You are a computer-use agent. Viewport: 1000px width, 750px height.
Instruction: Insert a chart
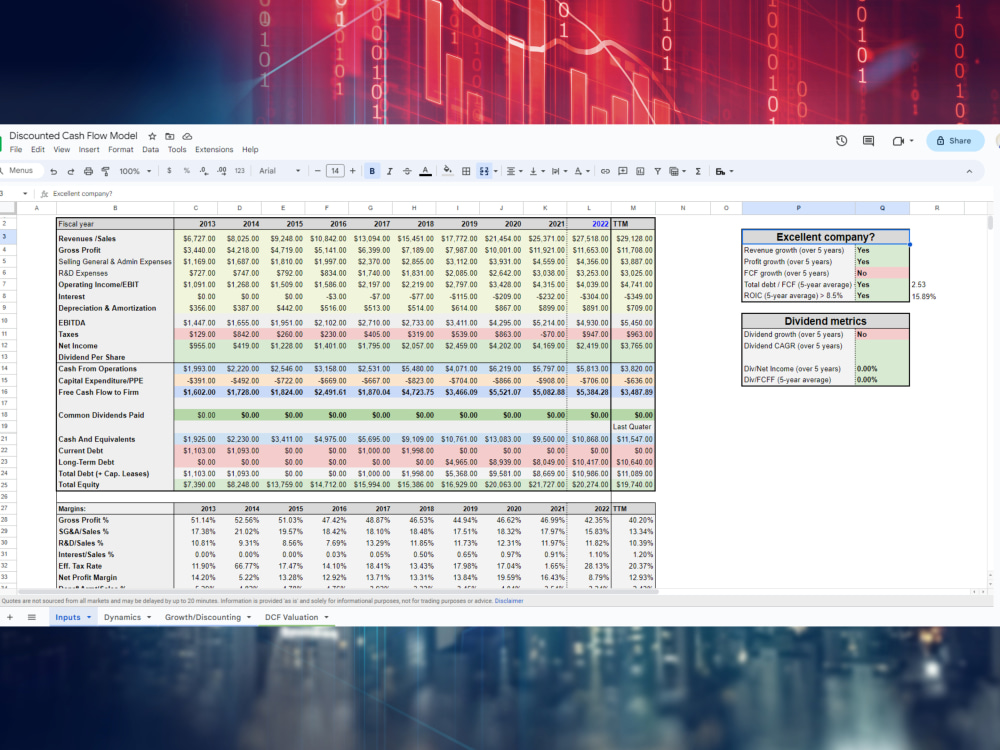pyautogui.click(x=640, y=171)
